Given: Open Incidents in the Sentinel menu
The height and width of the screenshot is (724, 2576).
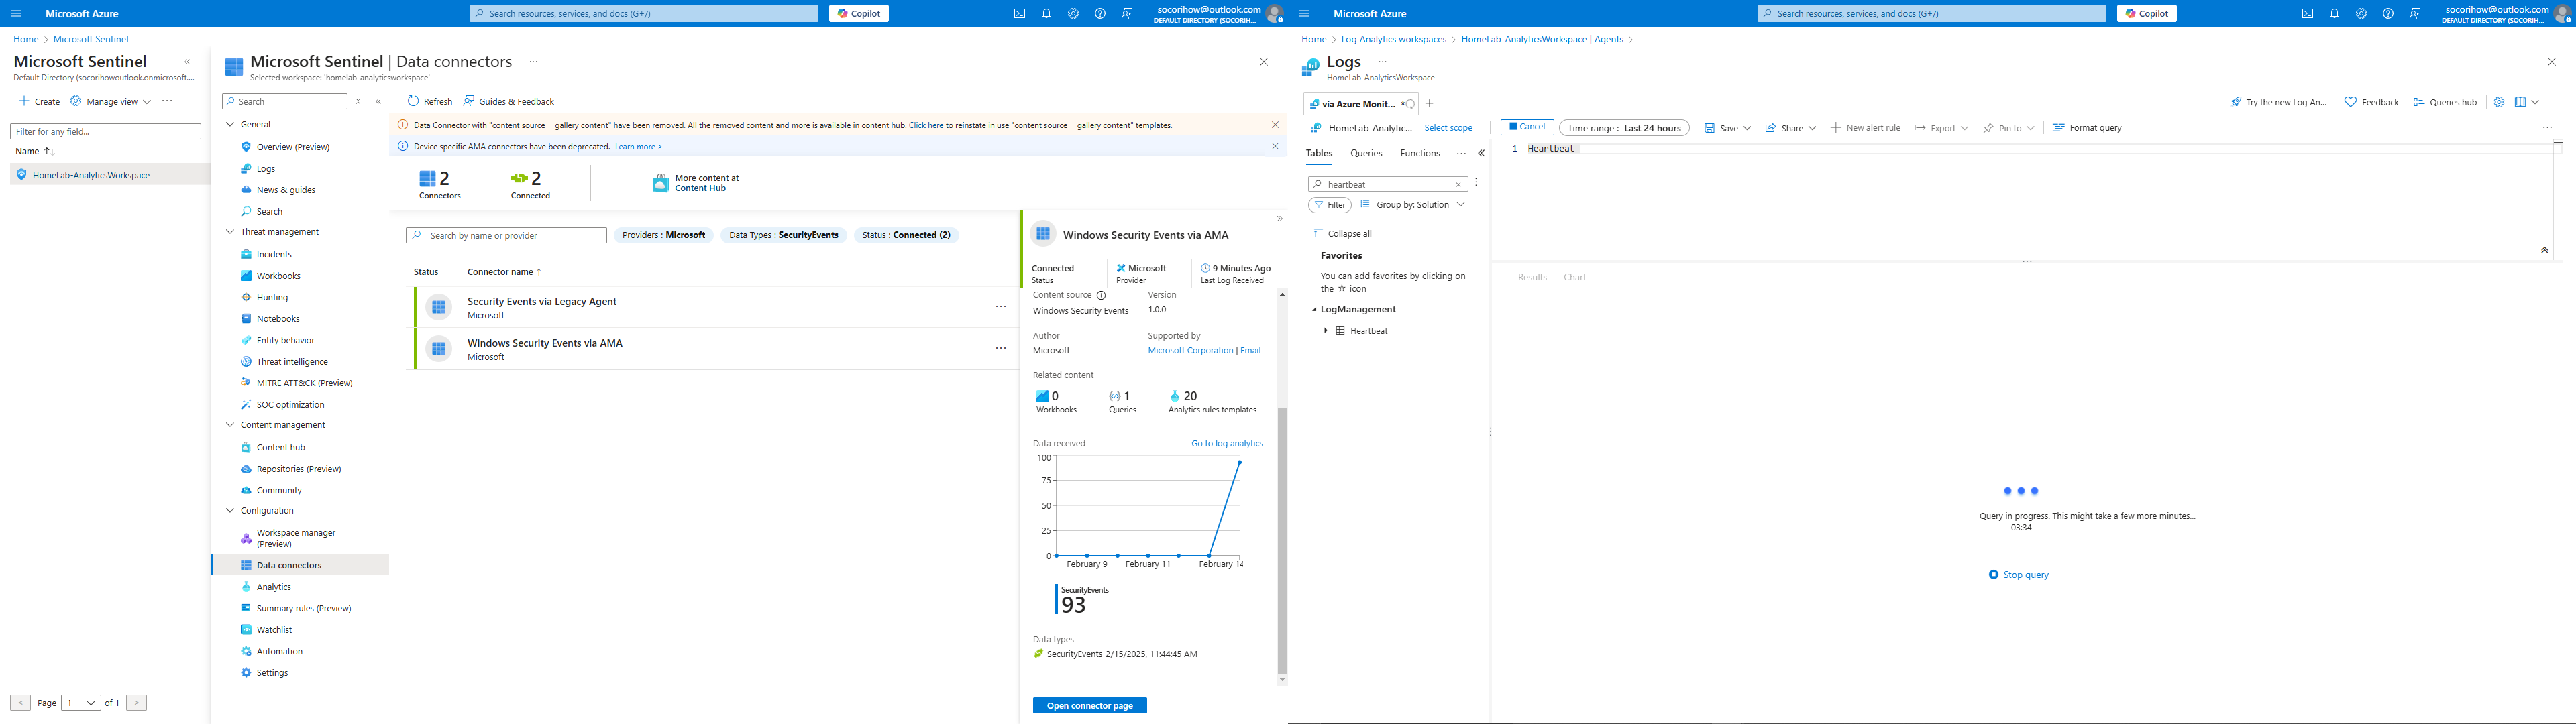Looking at the screenshot, I should 274,255.
